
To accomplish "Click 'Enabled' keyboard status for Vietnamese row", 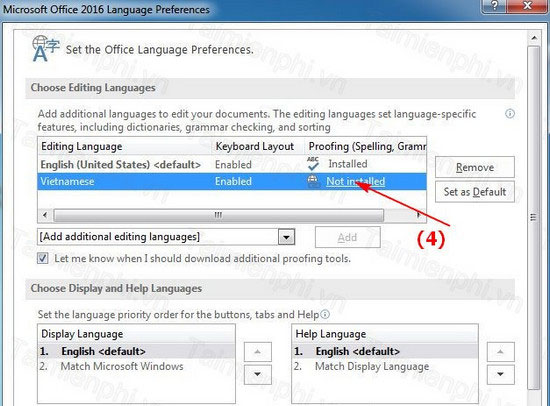I will (x=233, y=181).
